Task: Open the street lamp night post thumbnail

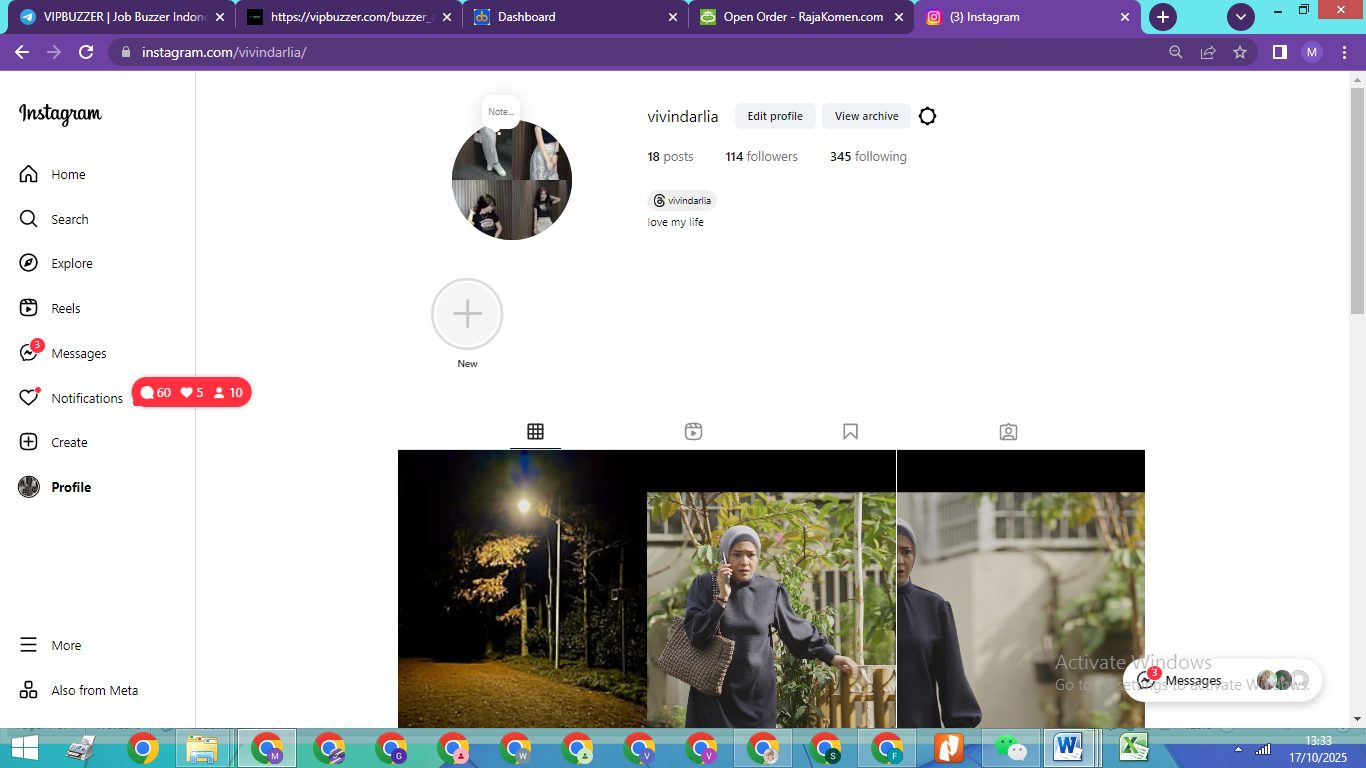Action: pos(521,590)
